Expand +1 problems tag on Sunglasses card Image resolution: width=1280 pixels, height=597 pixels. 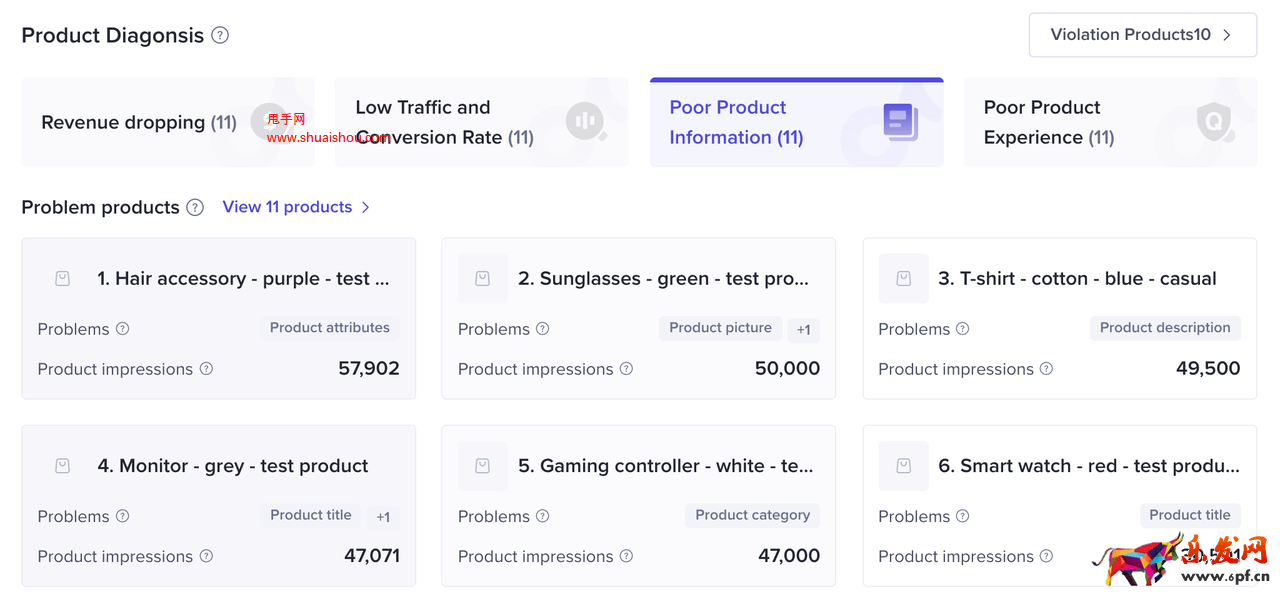(x=803, y=329)
